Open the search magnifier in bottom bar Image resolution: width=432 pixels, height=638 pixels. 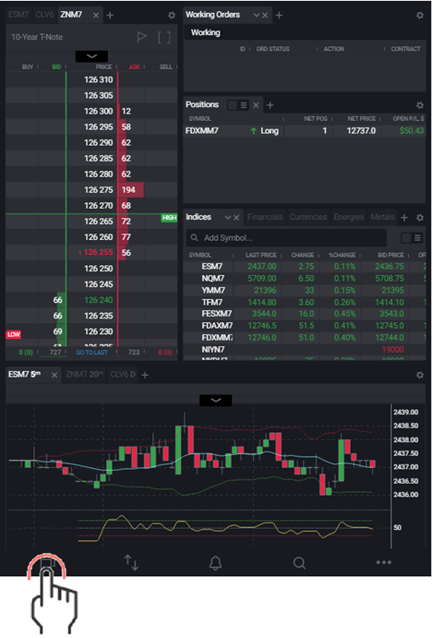click(299, 563)
